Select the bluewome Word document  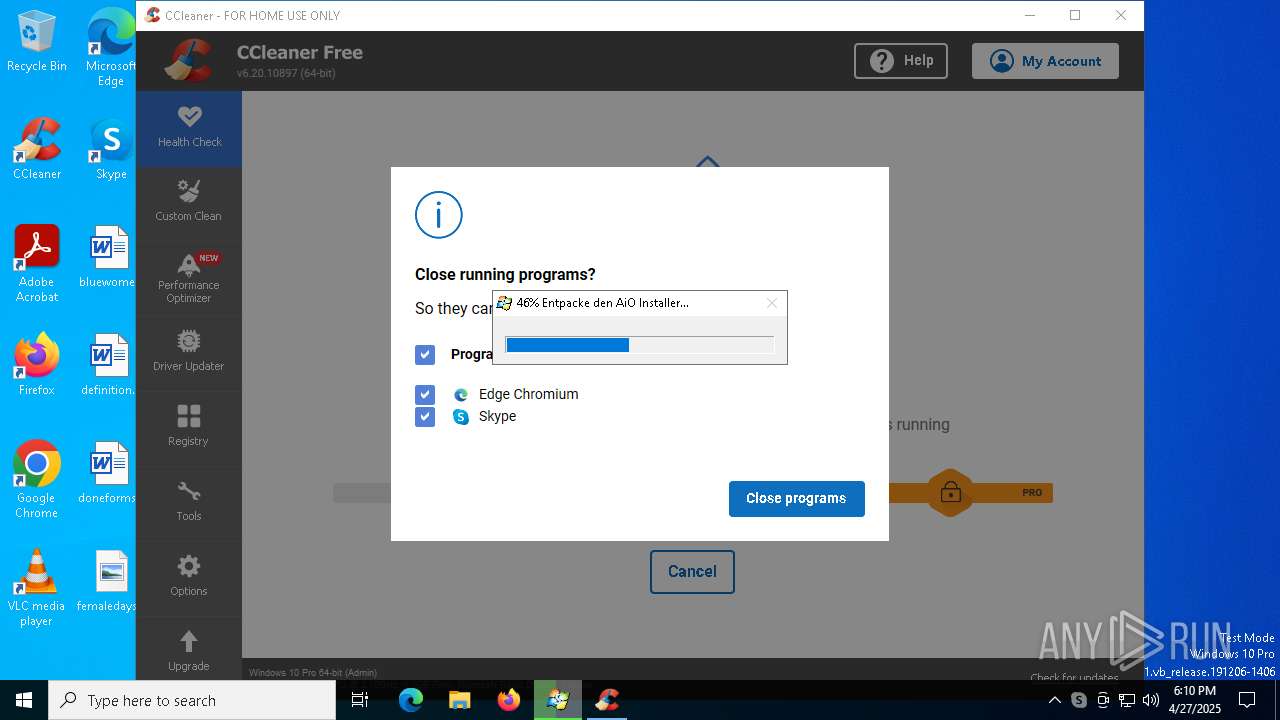pyautogui.click(x=108, y=257)
